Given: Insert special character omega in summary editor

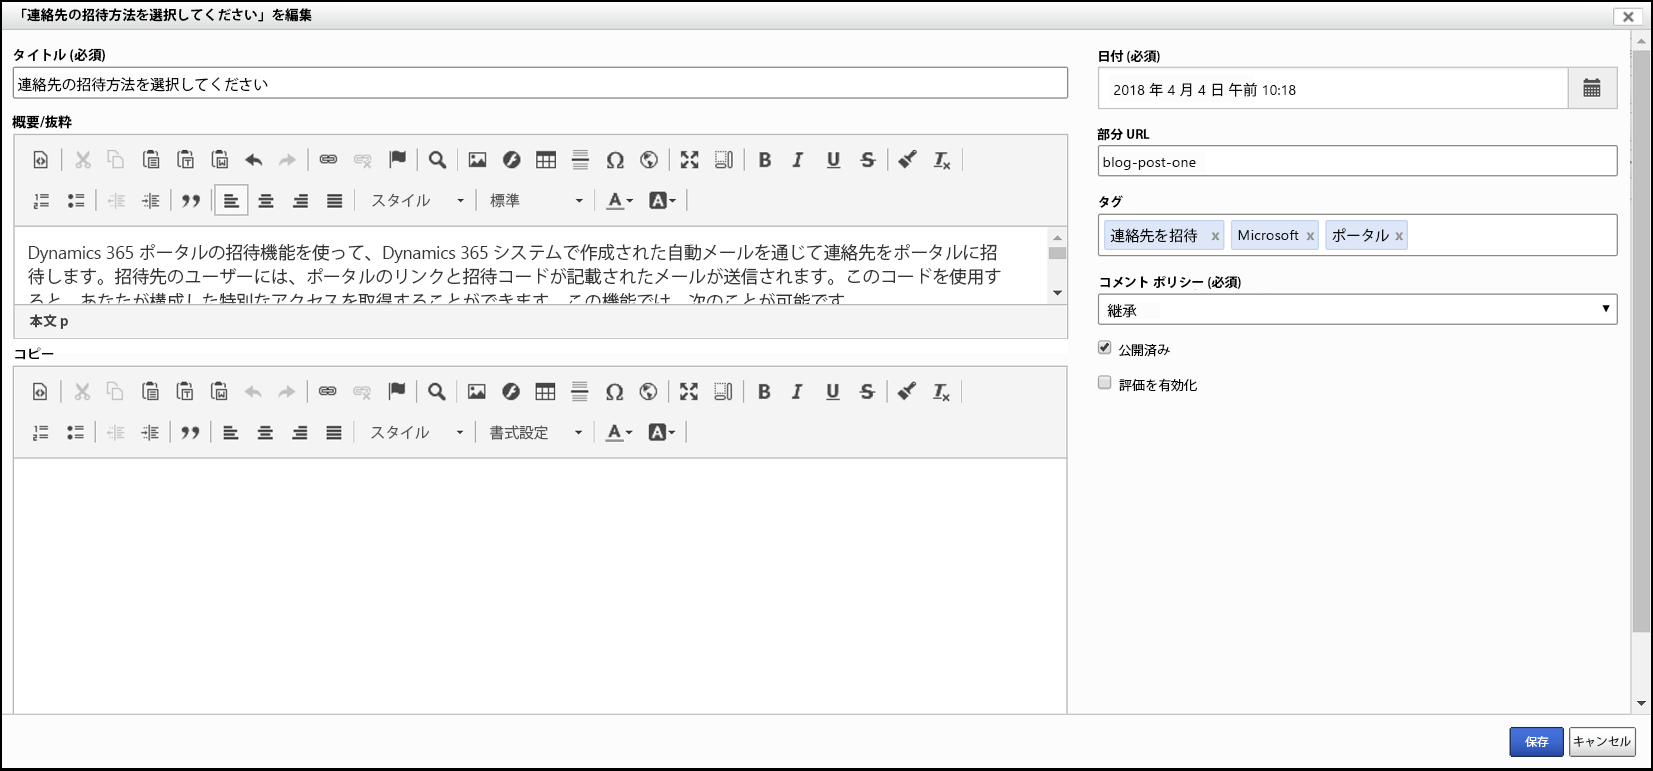Looking at the screenshot, I should 615,160.
